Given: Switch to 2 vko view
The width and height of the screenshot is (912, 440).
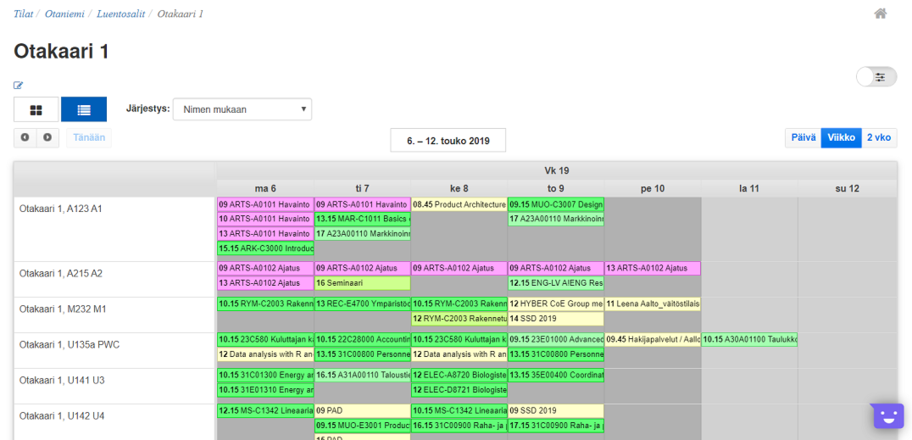Looking at the screenshot, I should tap(879, 138).
